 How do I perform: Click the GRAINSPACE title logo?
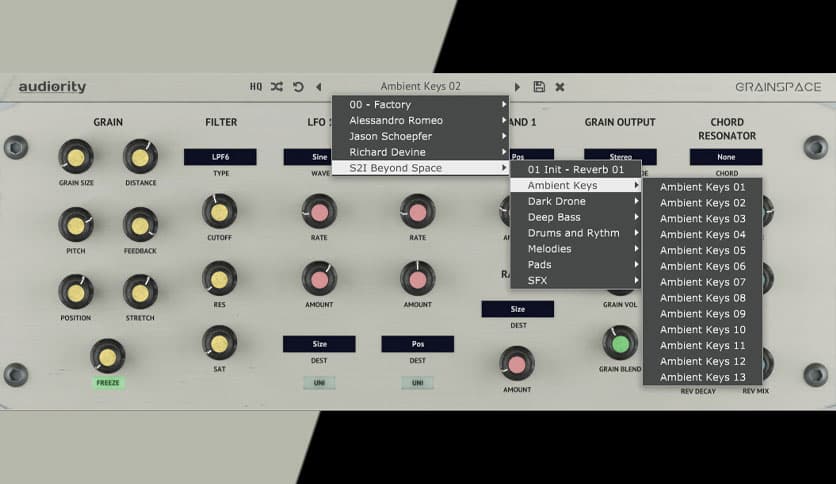tap(778, 87)
